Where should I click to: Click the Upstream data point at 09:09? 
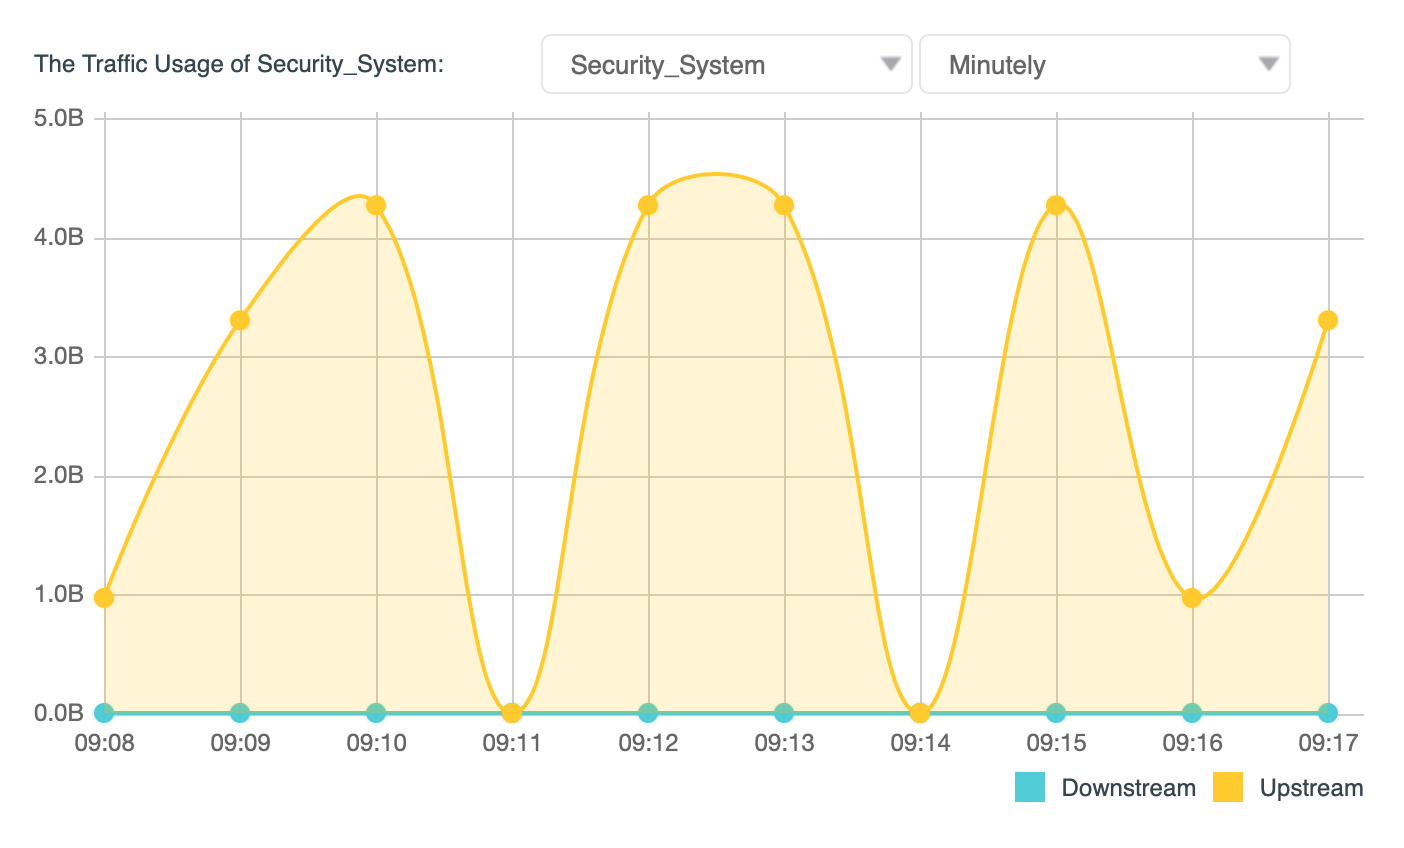click(x=240, y=321)
